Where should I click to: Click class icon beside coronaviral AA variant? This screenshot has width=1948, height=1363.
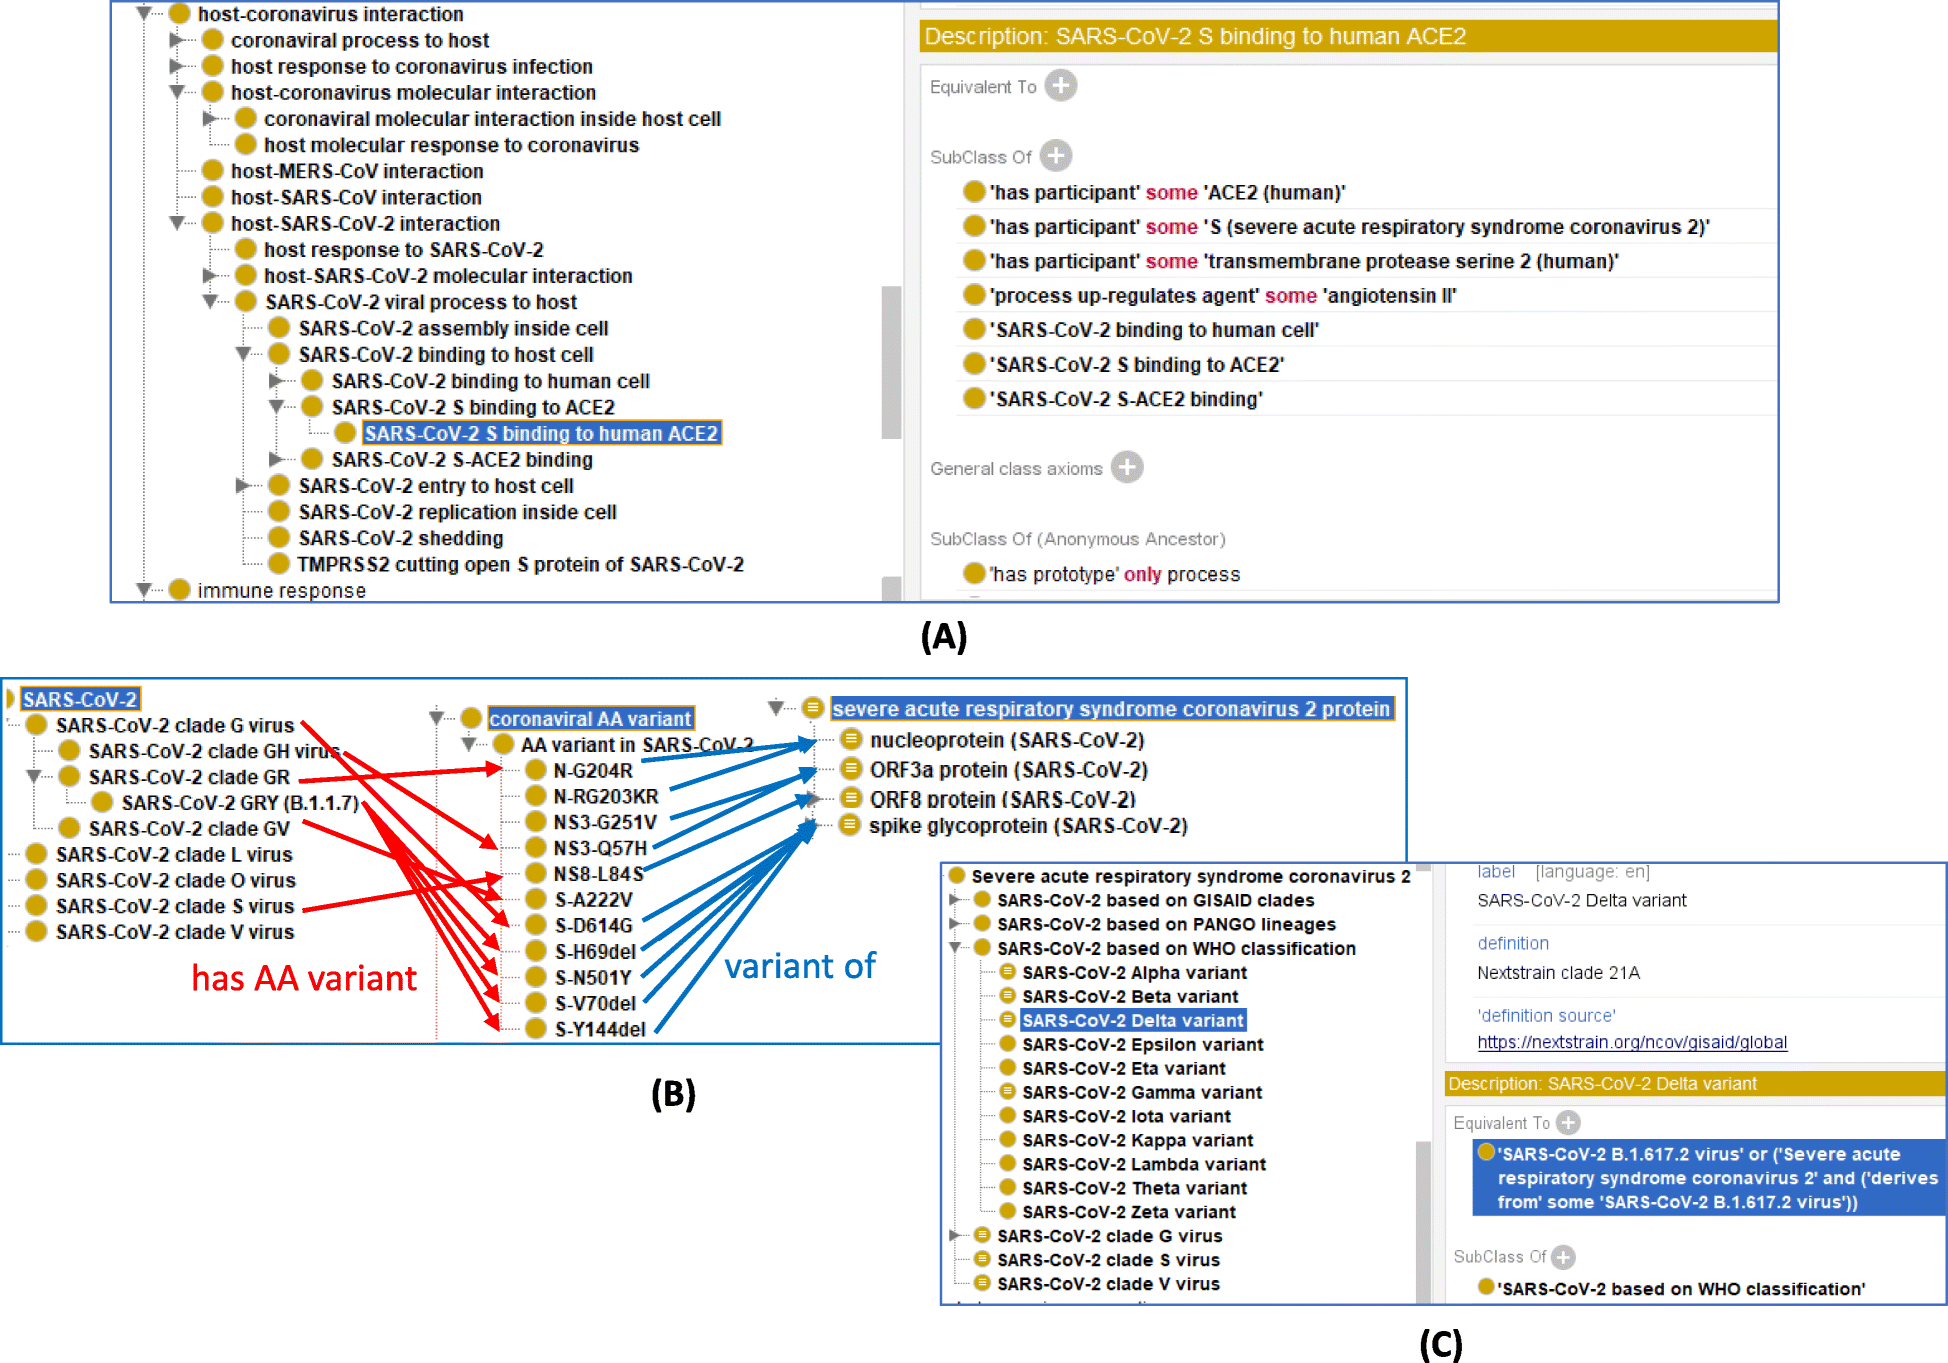[x=471, y=718]
